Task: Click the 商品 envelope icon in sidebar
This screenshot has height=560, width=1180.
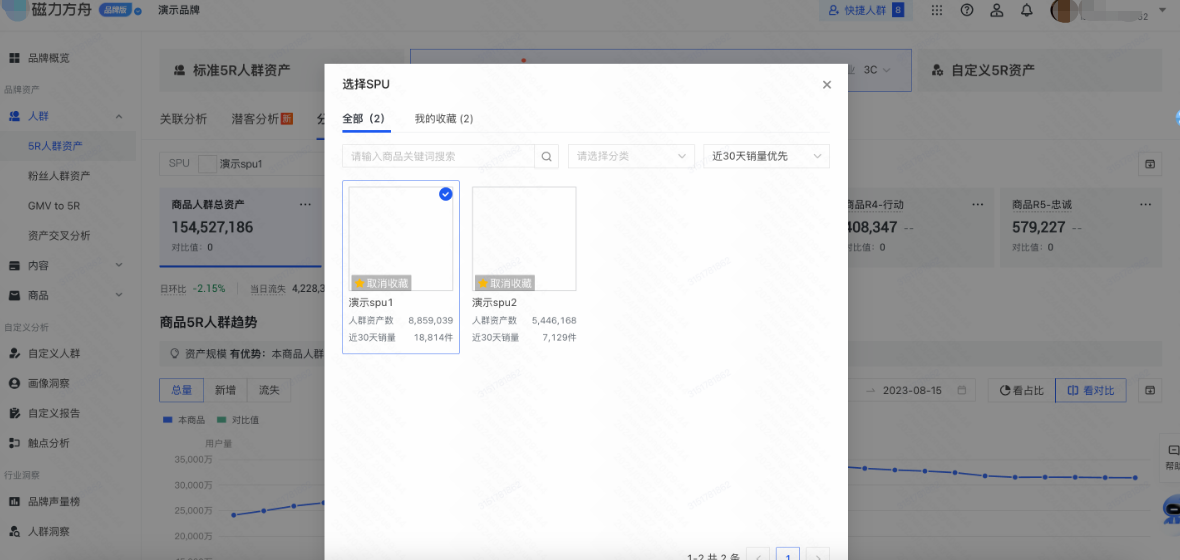Action: [x=14, y=295]
